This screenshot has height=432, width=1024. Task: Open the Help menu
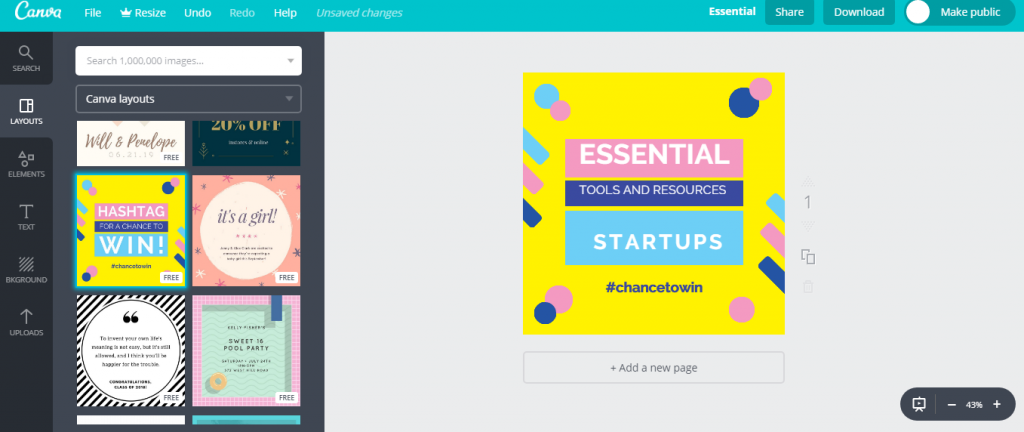pos(285,13)
